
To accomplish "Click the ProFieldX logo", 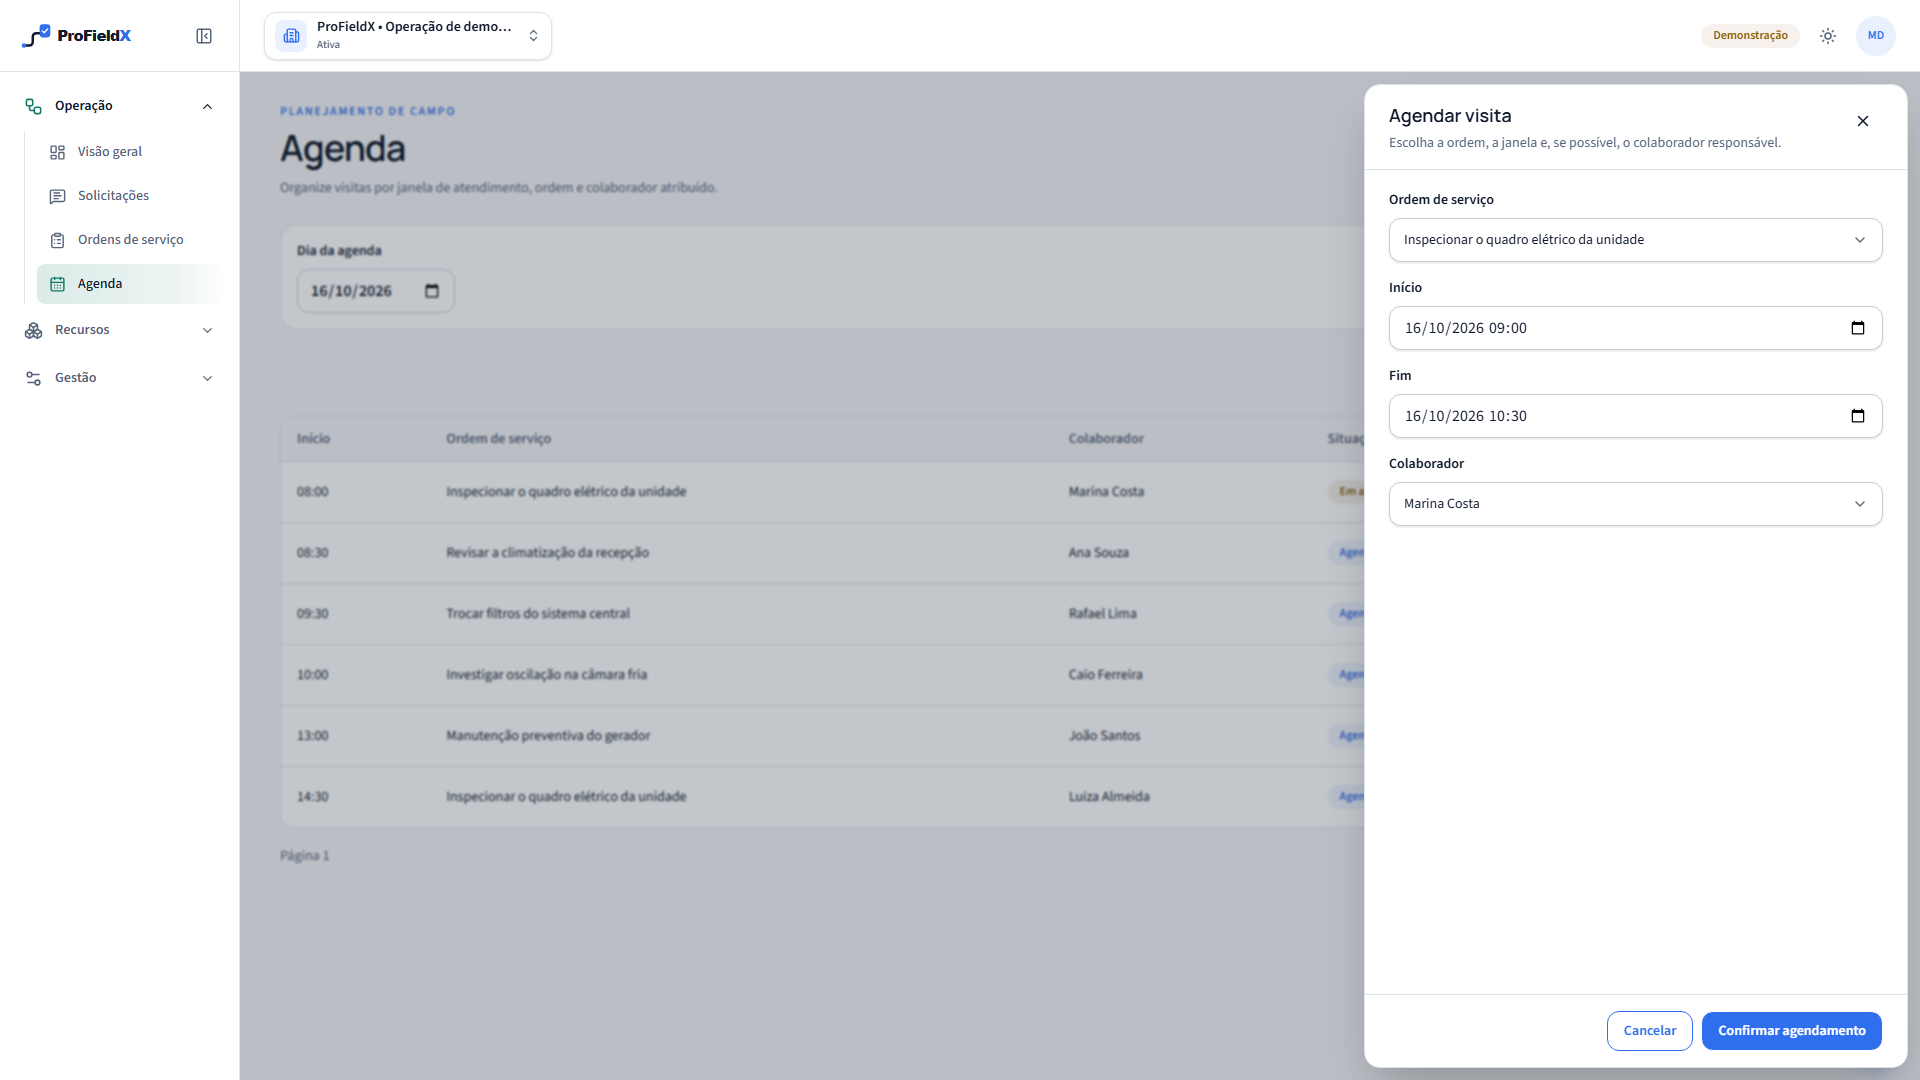I will pyautogui.click(x=77, y=36).
